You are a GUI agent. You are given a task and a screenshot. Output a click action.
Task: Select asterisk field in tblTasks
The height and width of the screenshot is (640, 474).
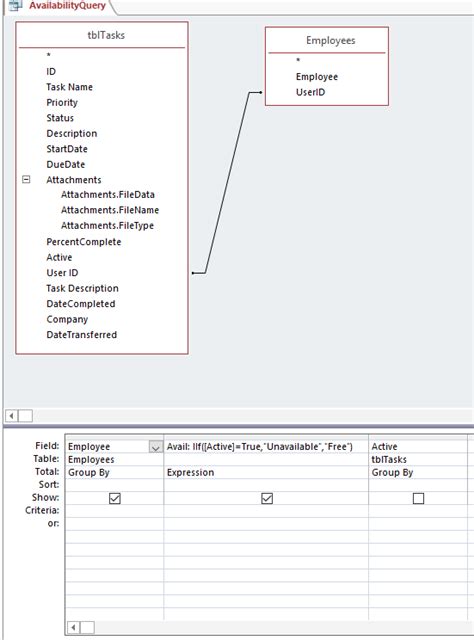[x=49, y=55]
